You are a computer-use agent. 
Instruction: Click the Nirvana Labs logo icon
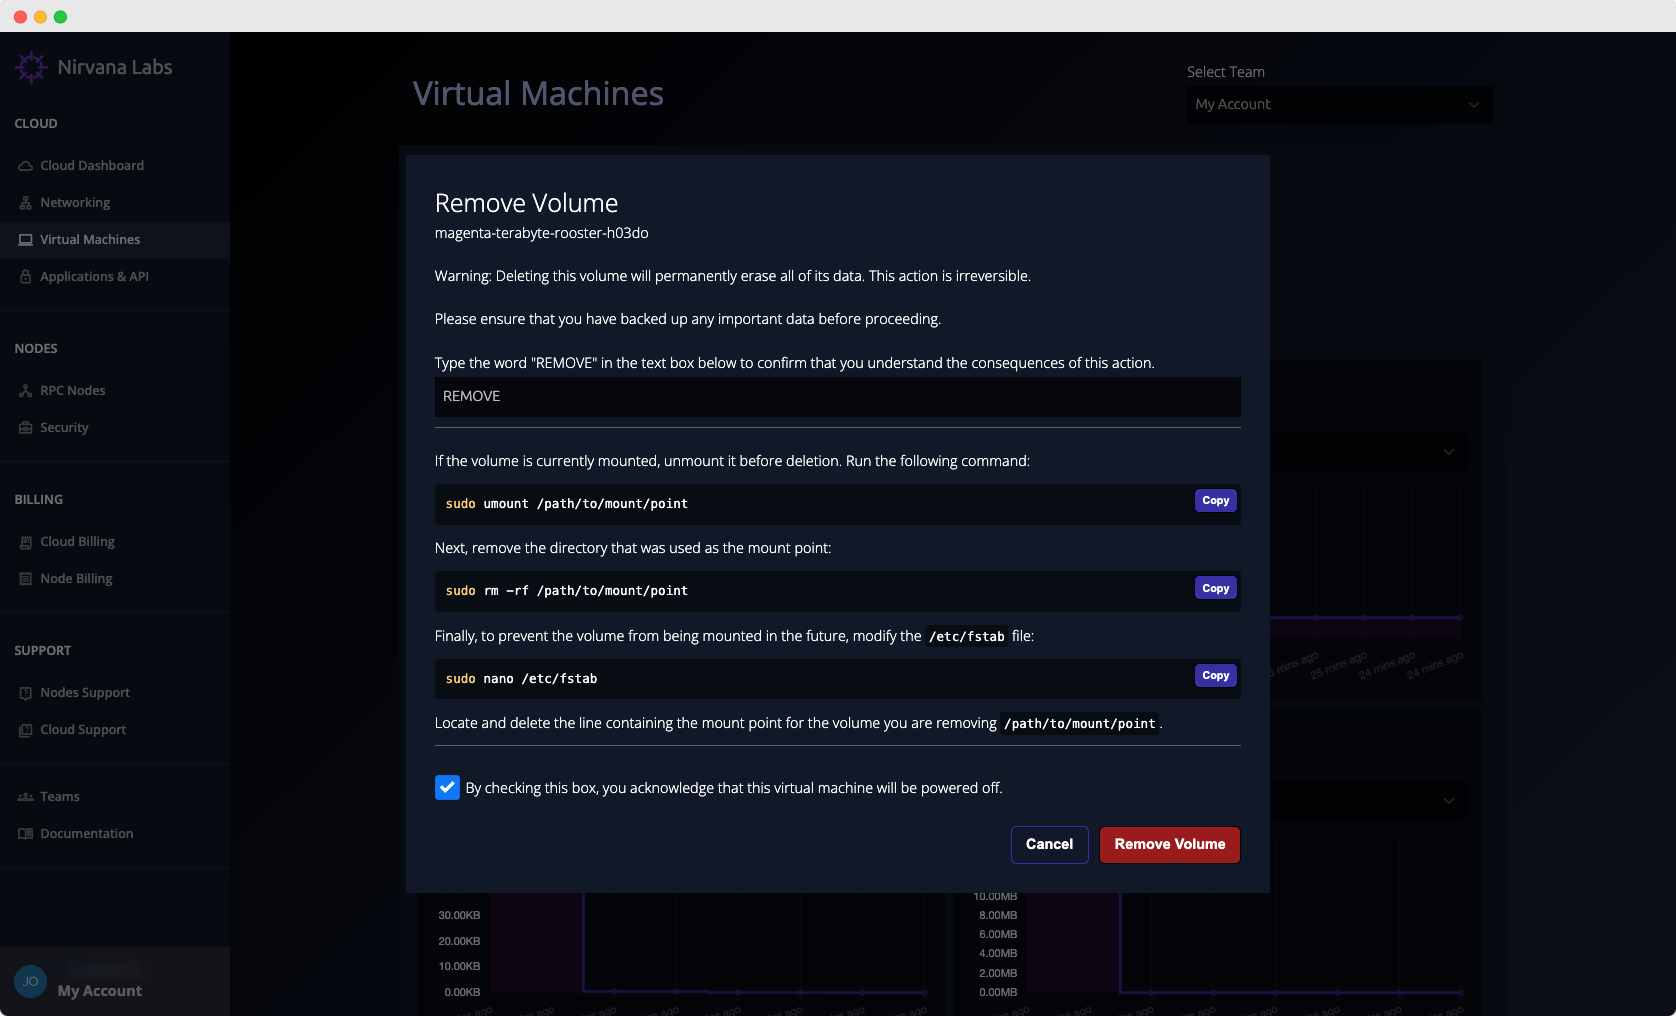[x=31, y=67]
